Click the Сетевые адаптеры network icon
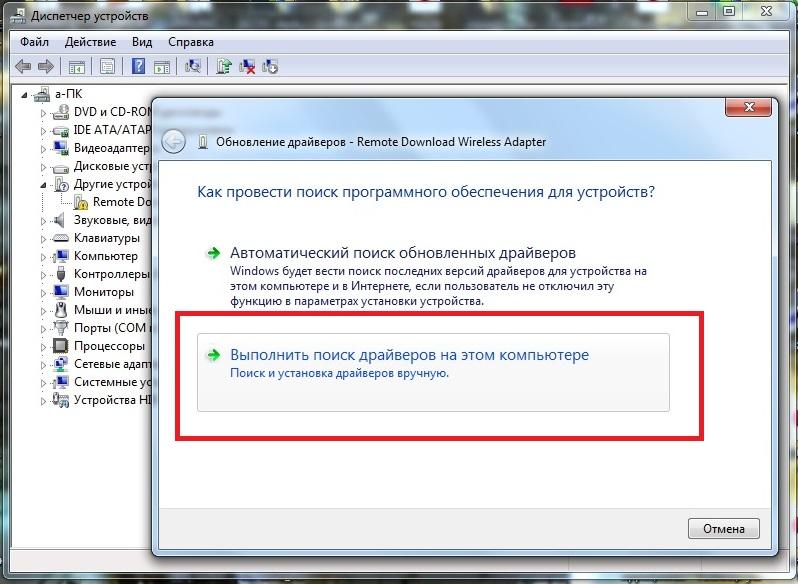798x584 pixels. point(61,364)
